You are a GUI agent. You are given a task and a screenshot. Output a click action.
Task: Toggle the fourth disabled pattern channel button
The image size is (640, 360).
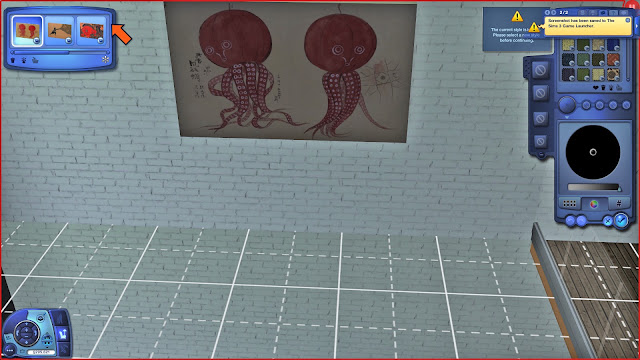(x=540, y=142)
